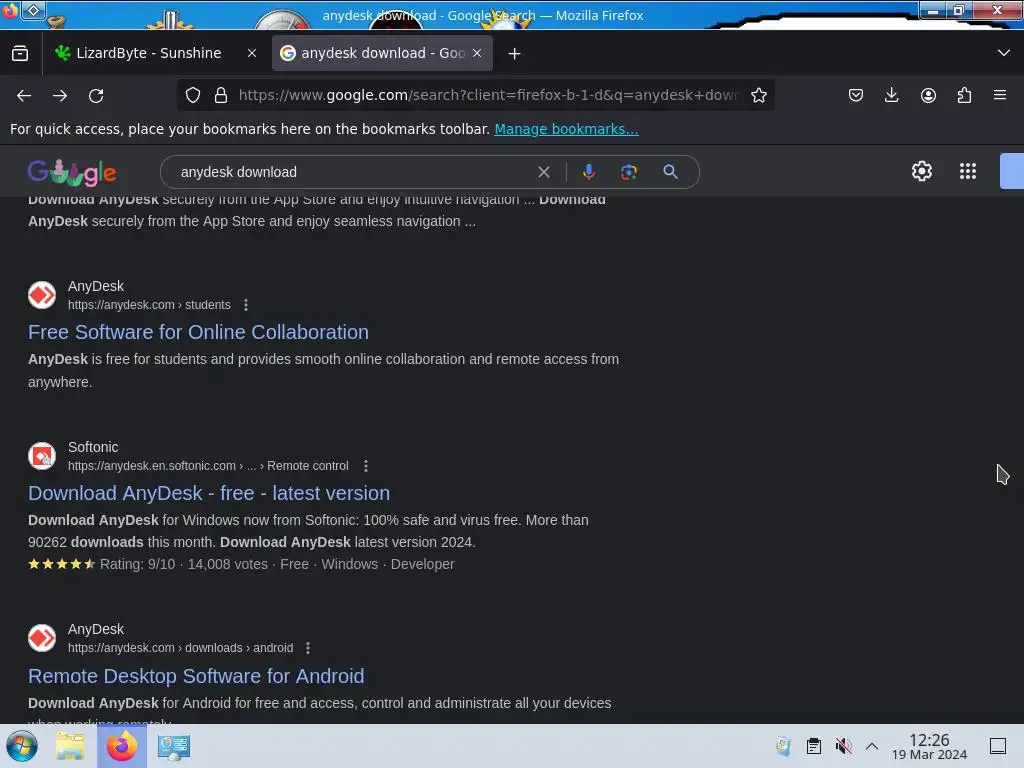
Task: Click the AnyDesk favicon of students result
Action: (x=42, y=295)
